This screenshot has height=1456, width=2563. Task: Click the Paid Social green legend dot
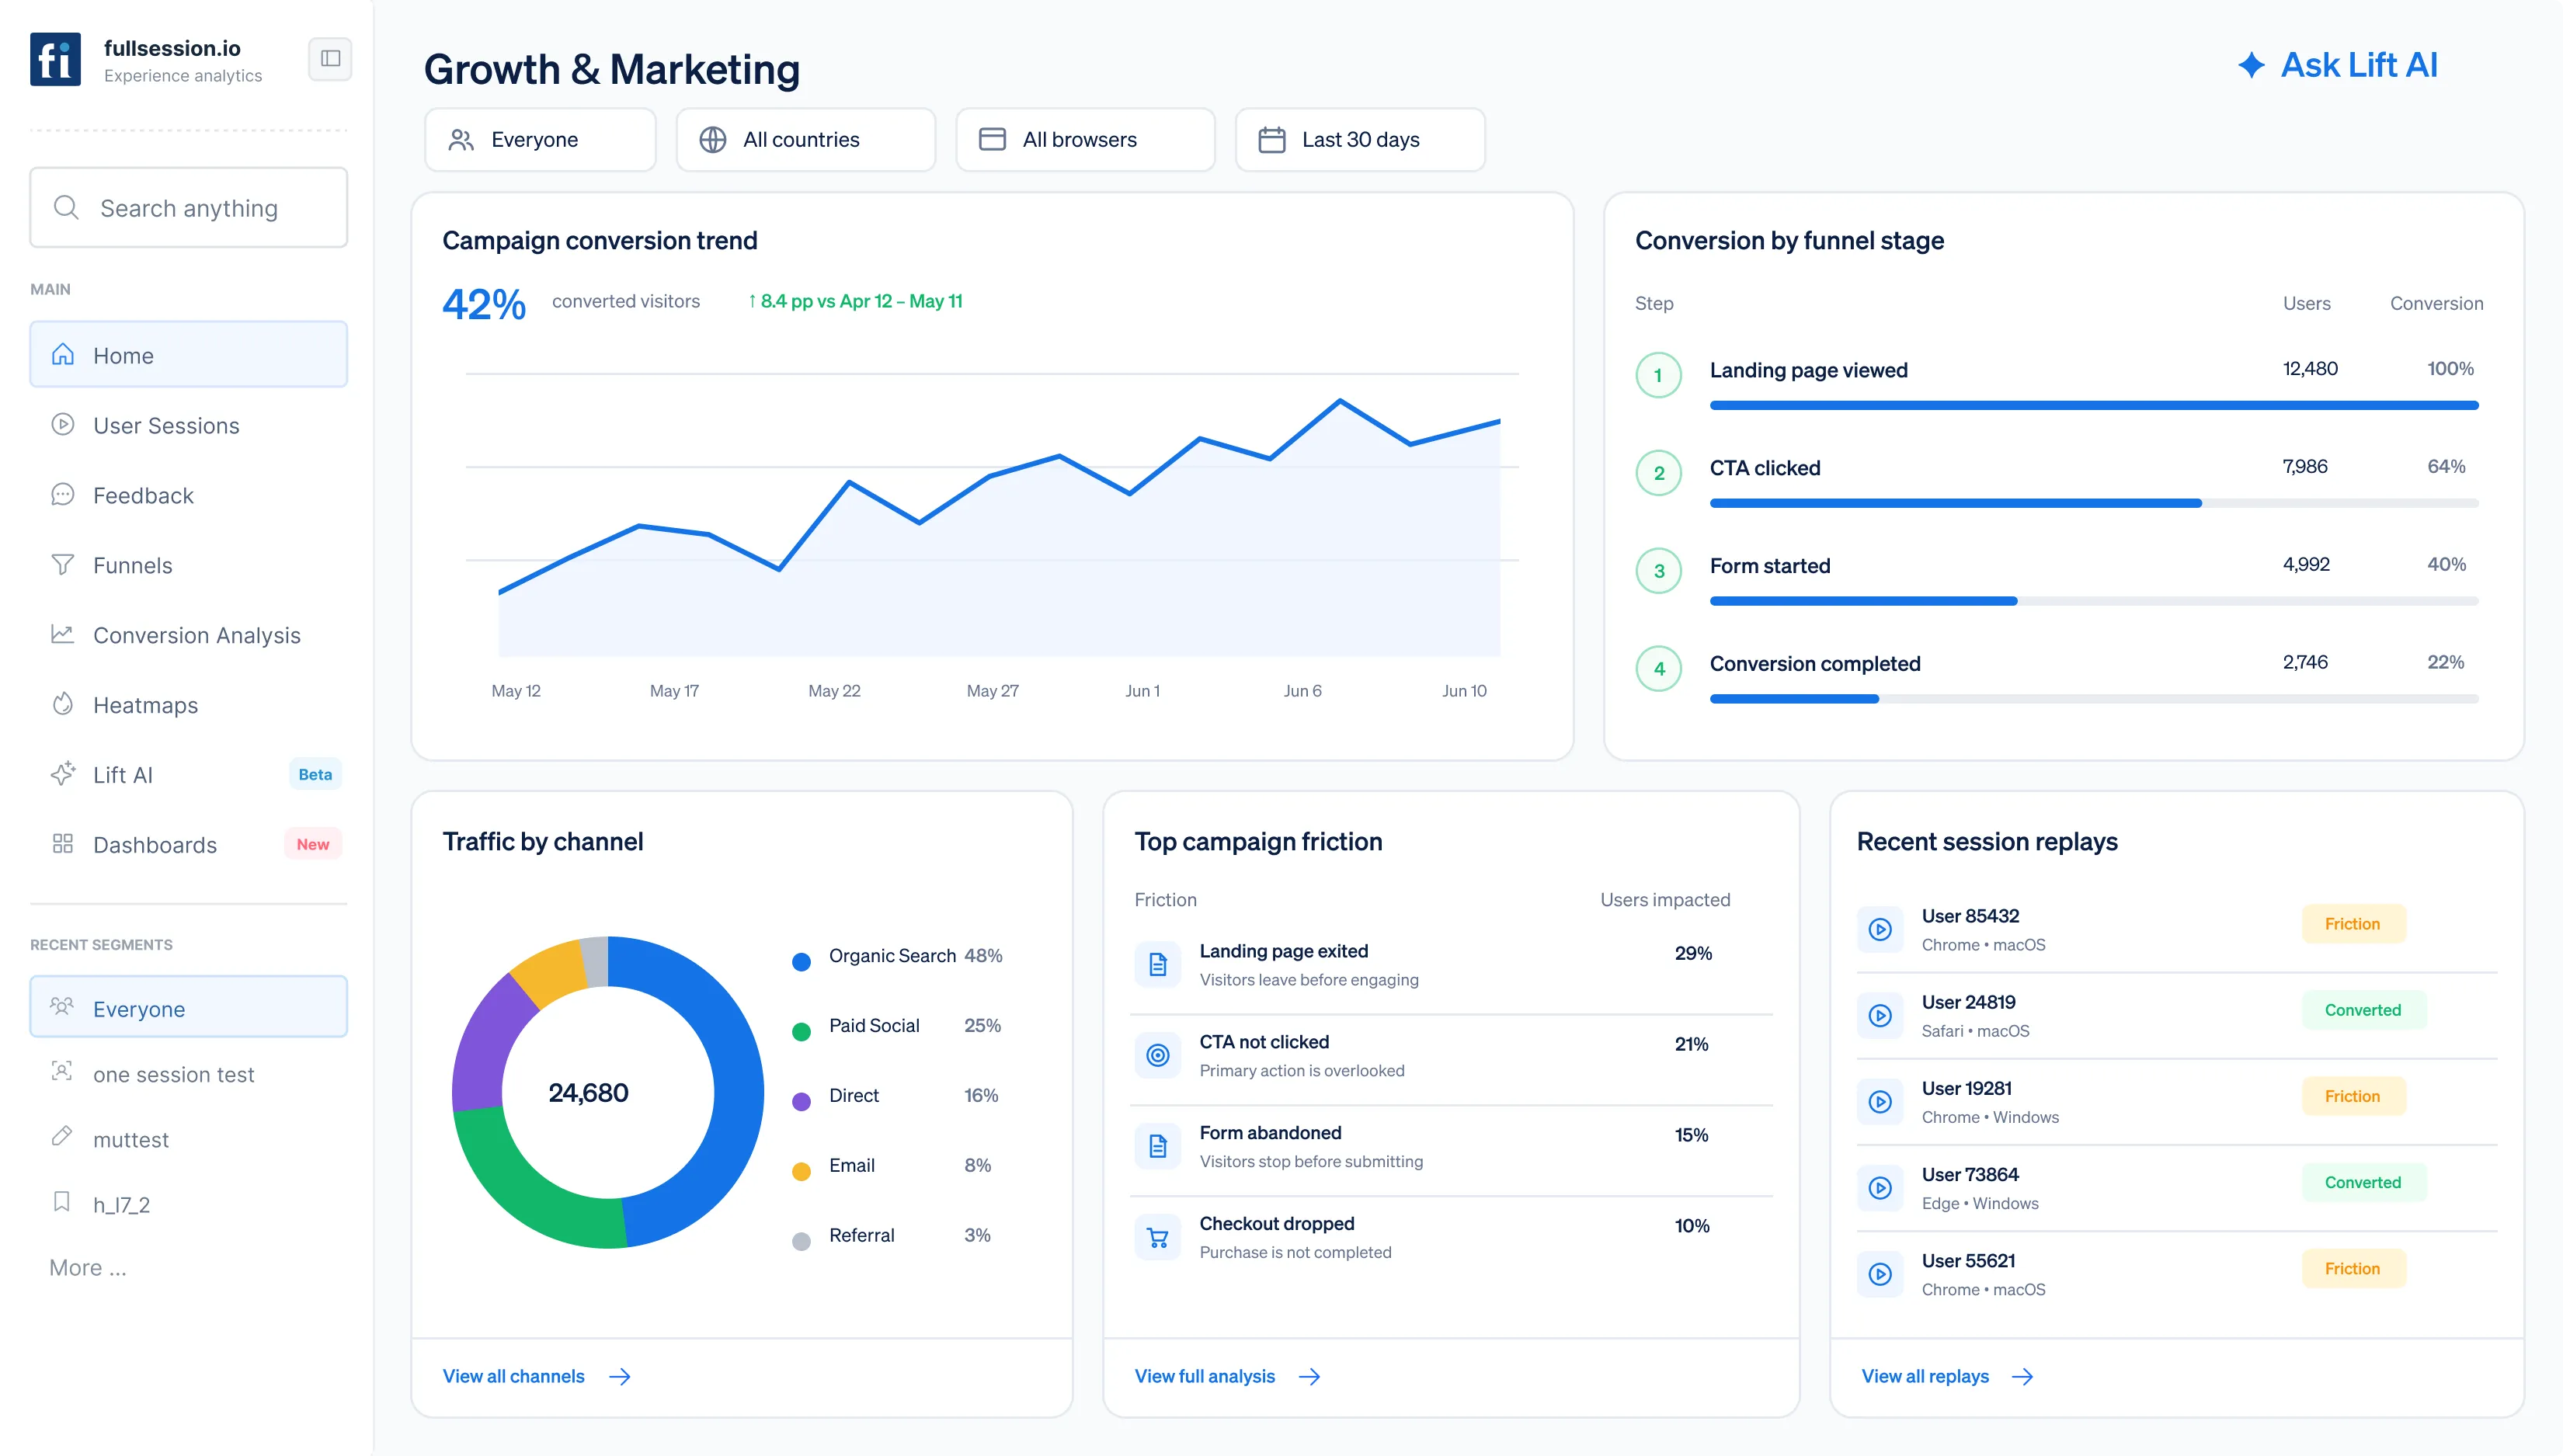[801, 1032]
